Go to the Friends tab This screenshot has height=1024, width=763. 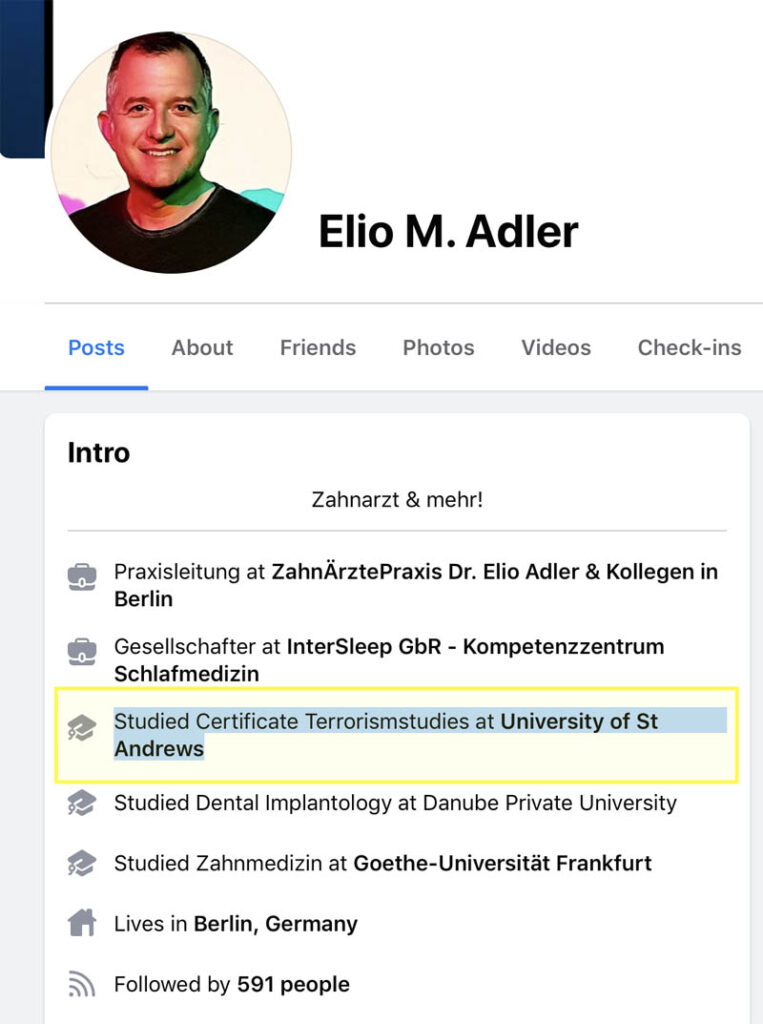[318, 348]
